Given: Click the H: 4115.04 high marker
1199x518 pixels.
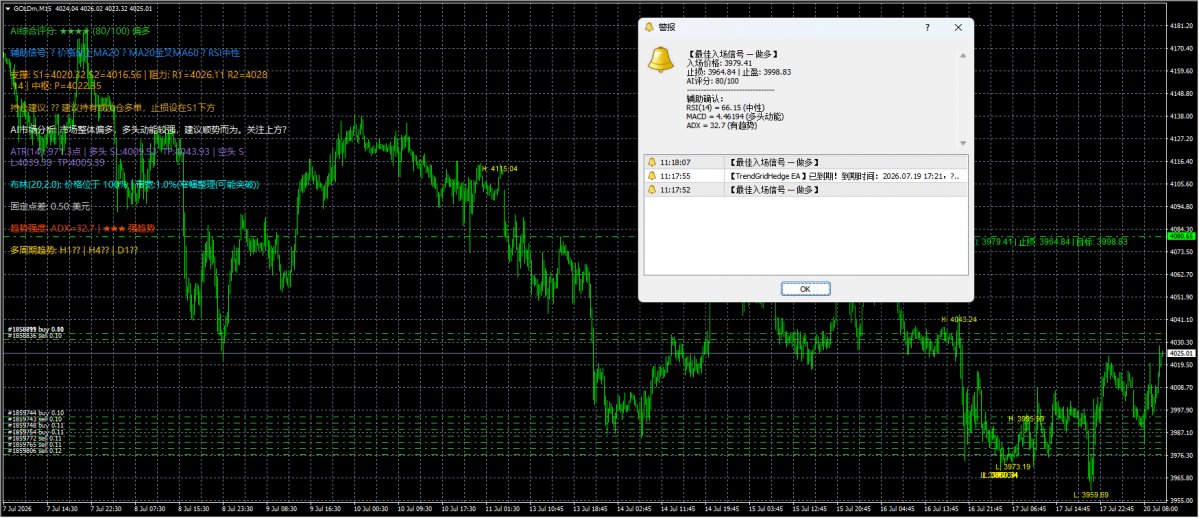Looking at the screenshot, I should point(499,168).
